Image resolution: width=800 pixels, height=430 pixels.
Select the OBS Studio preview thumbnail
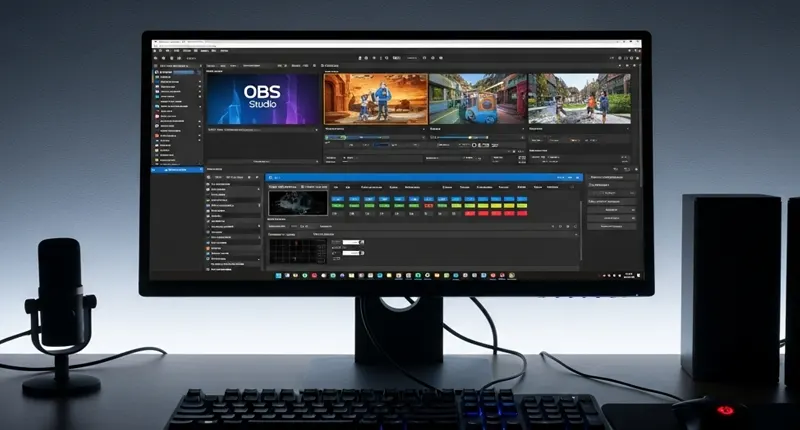pos(263,99)
